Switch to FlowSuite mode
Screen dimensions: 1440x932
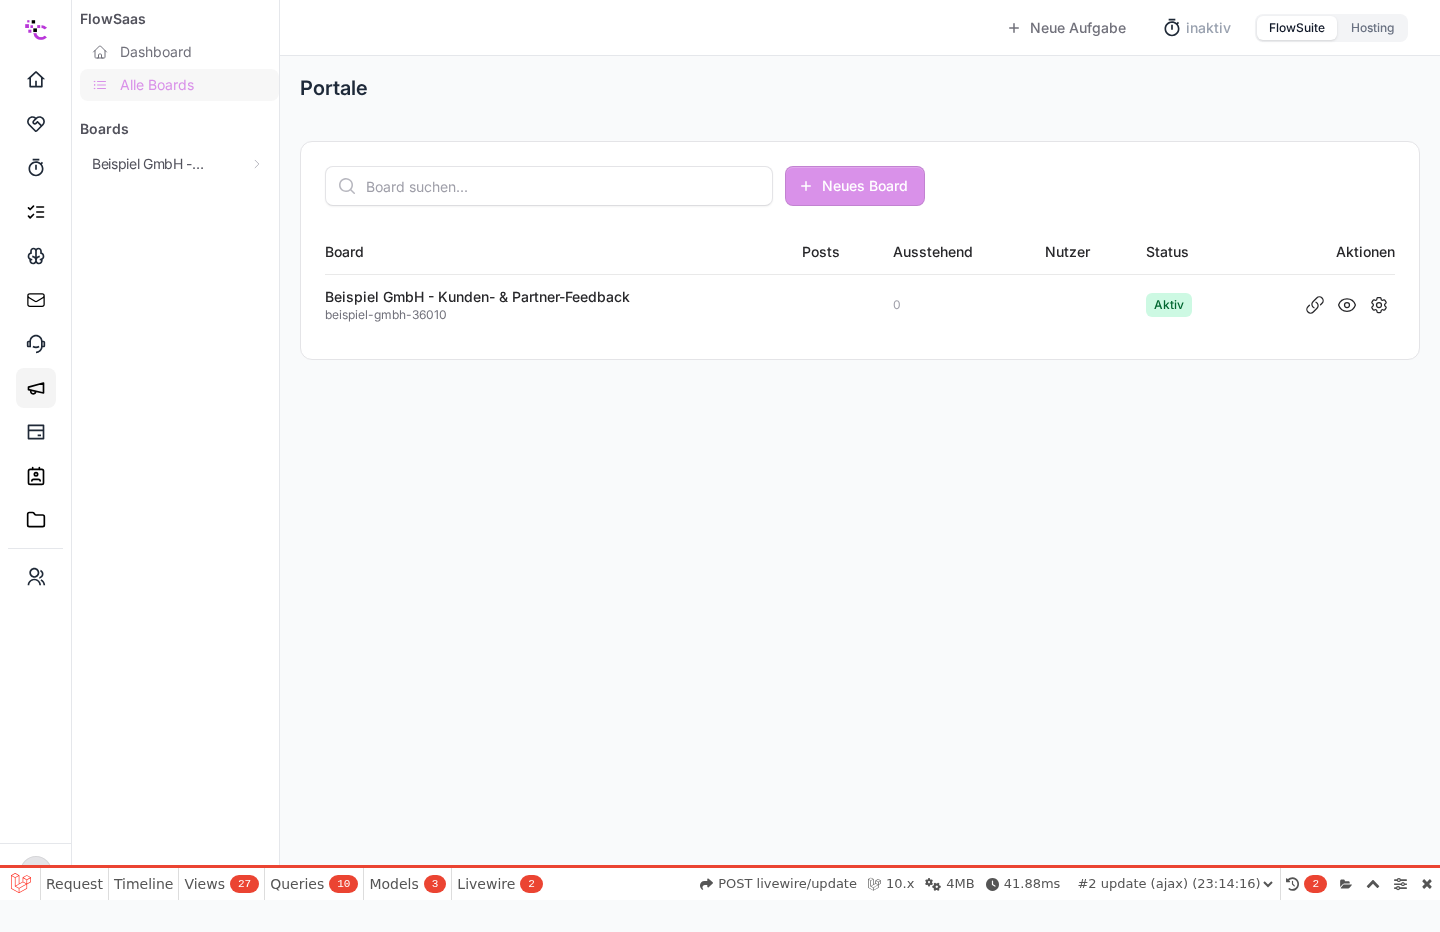pyautogui.click(x=1296, y=28)
